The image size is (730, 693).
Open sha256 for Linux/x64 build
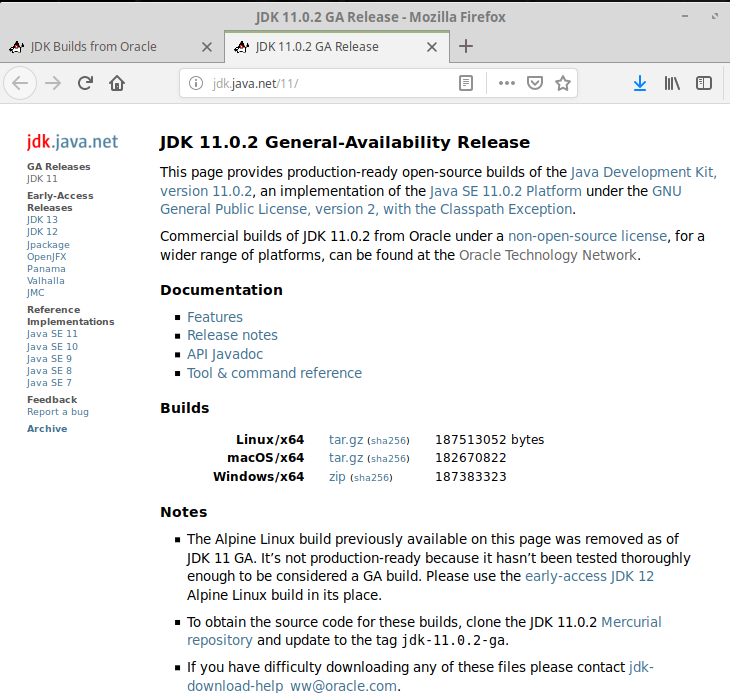tap(388, 441)
